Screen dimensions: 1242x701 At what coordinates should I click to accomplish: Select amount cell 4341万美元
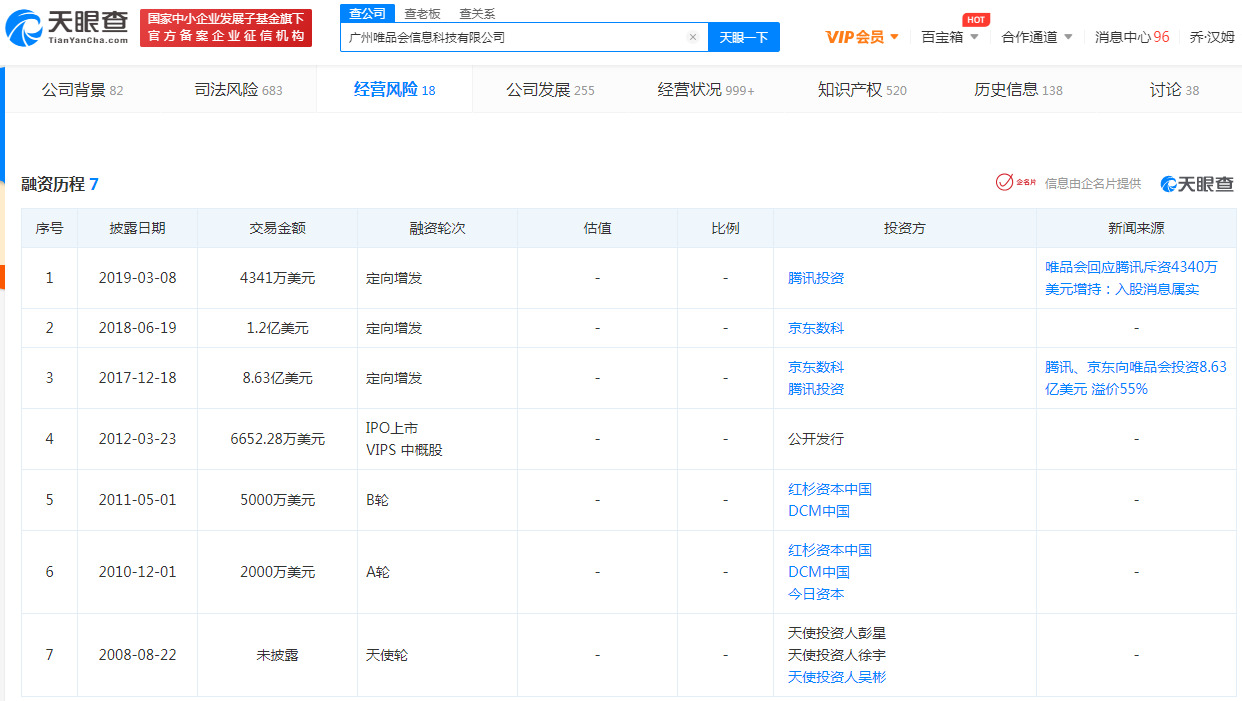(278, 278)
